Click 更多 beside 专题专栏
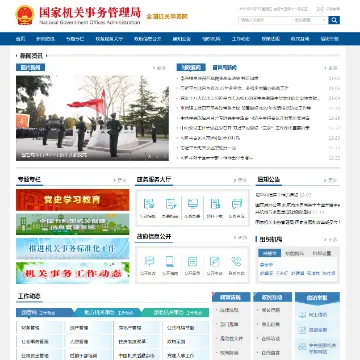360x360 pixels. coord(120,180)
